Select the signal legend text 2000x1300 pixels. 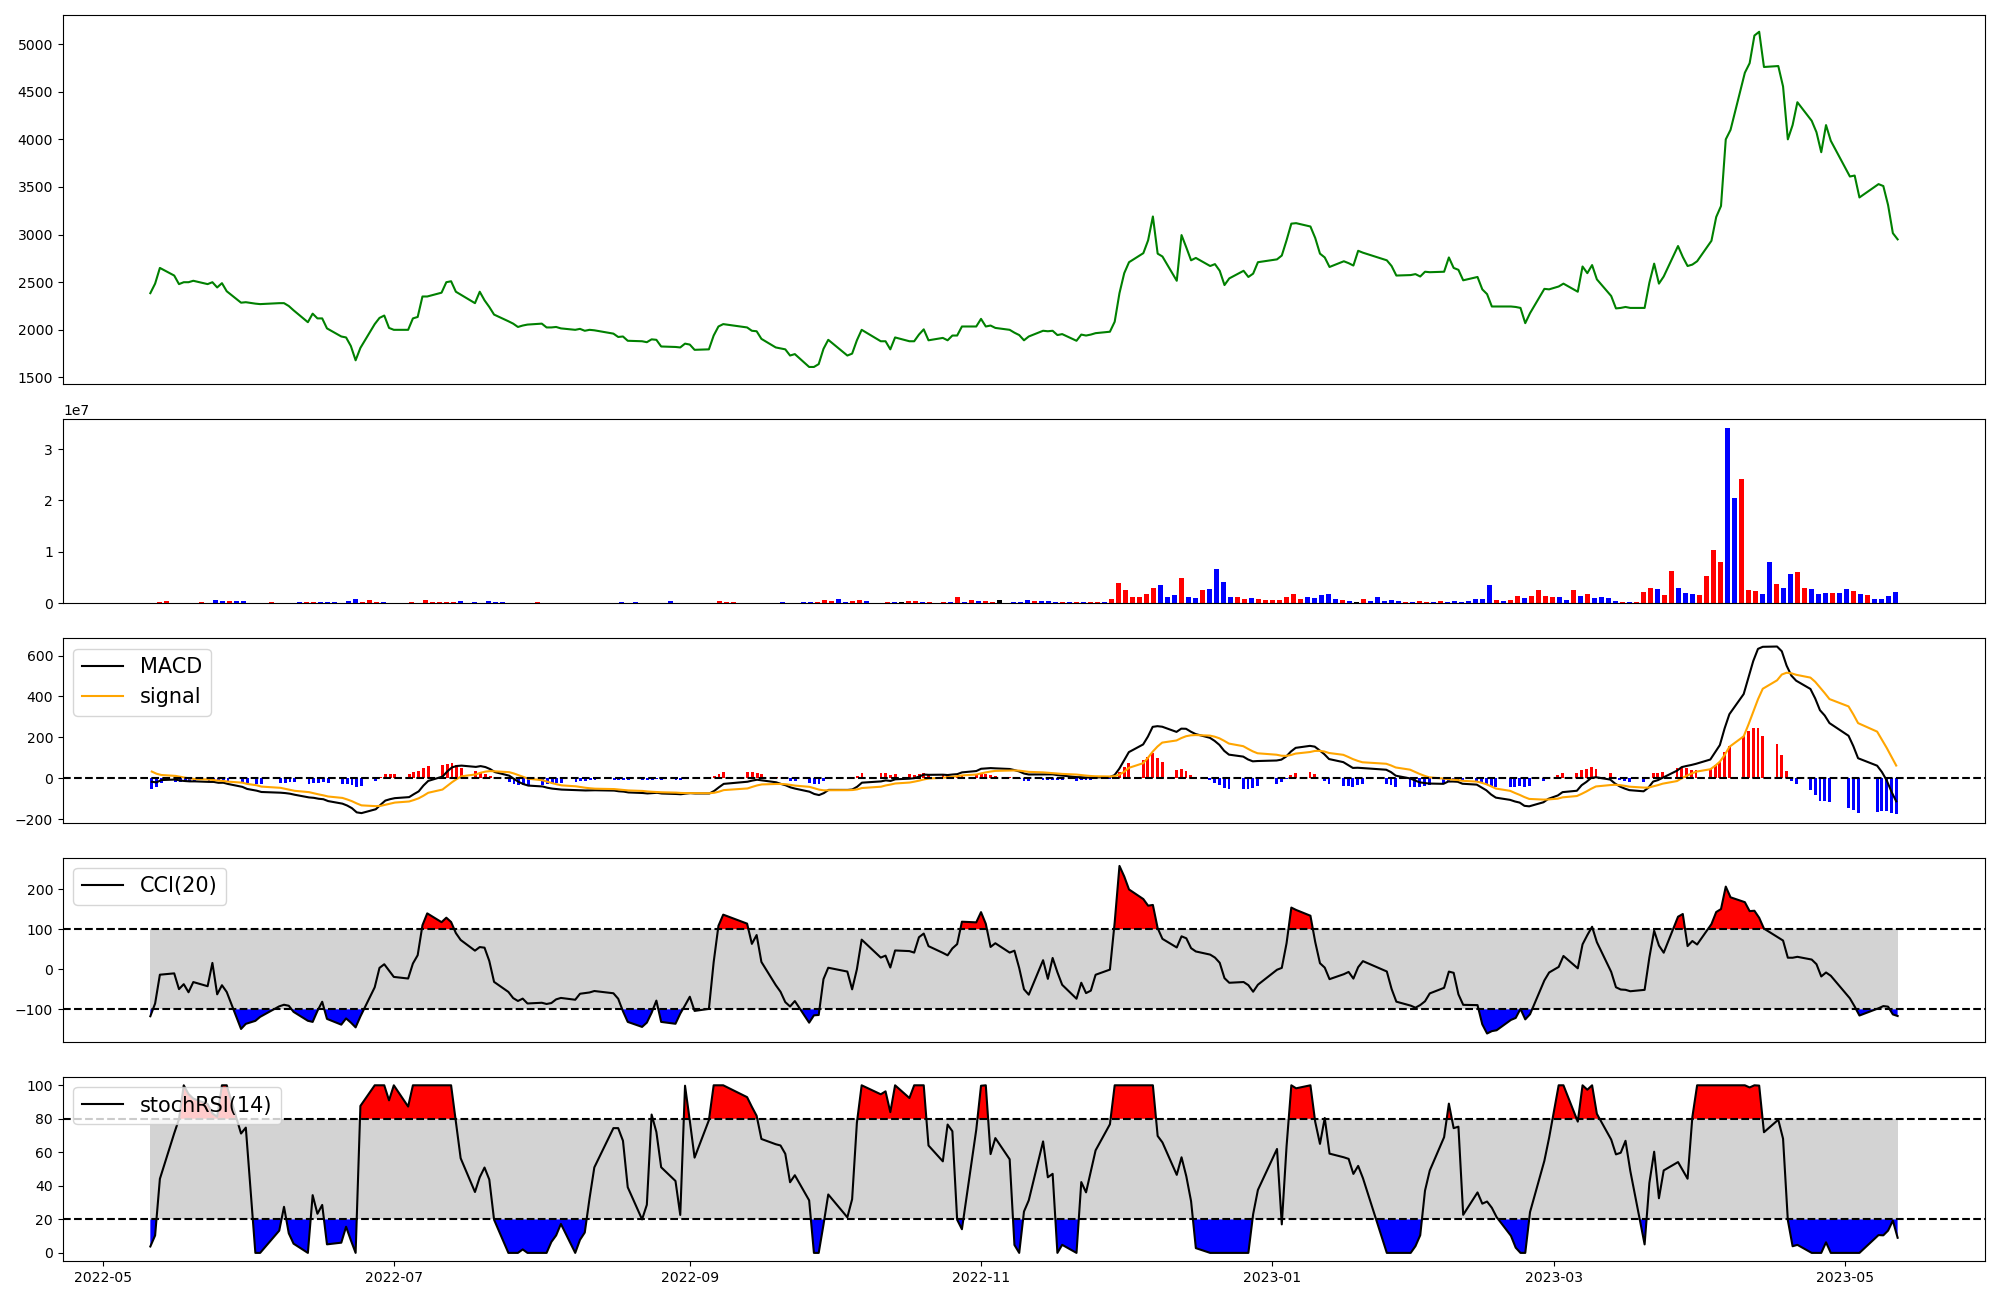(169, 696)
